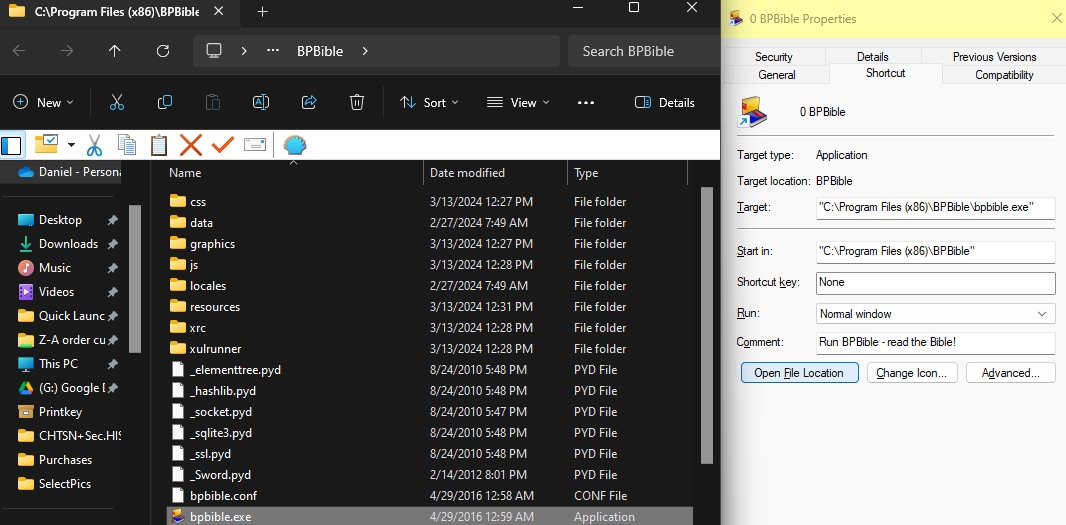Click the Share icon in command bar
The image size is (1066, 525).
coord(309,103)
